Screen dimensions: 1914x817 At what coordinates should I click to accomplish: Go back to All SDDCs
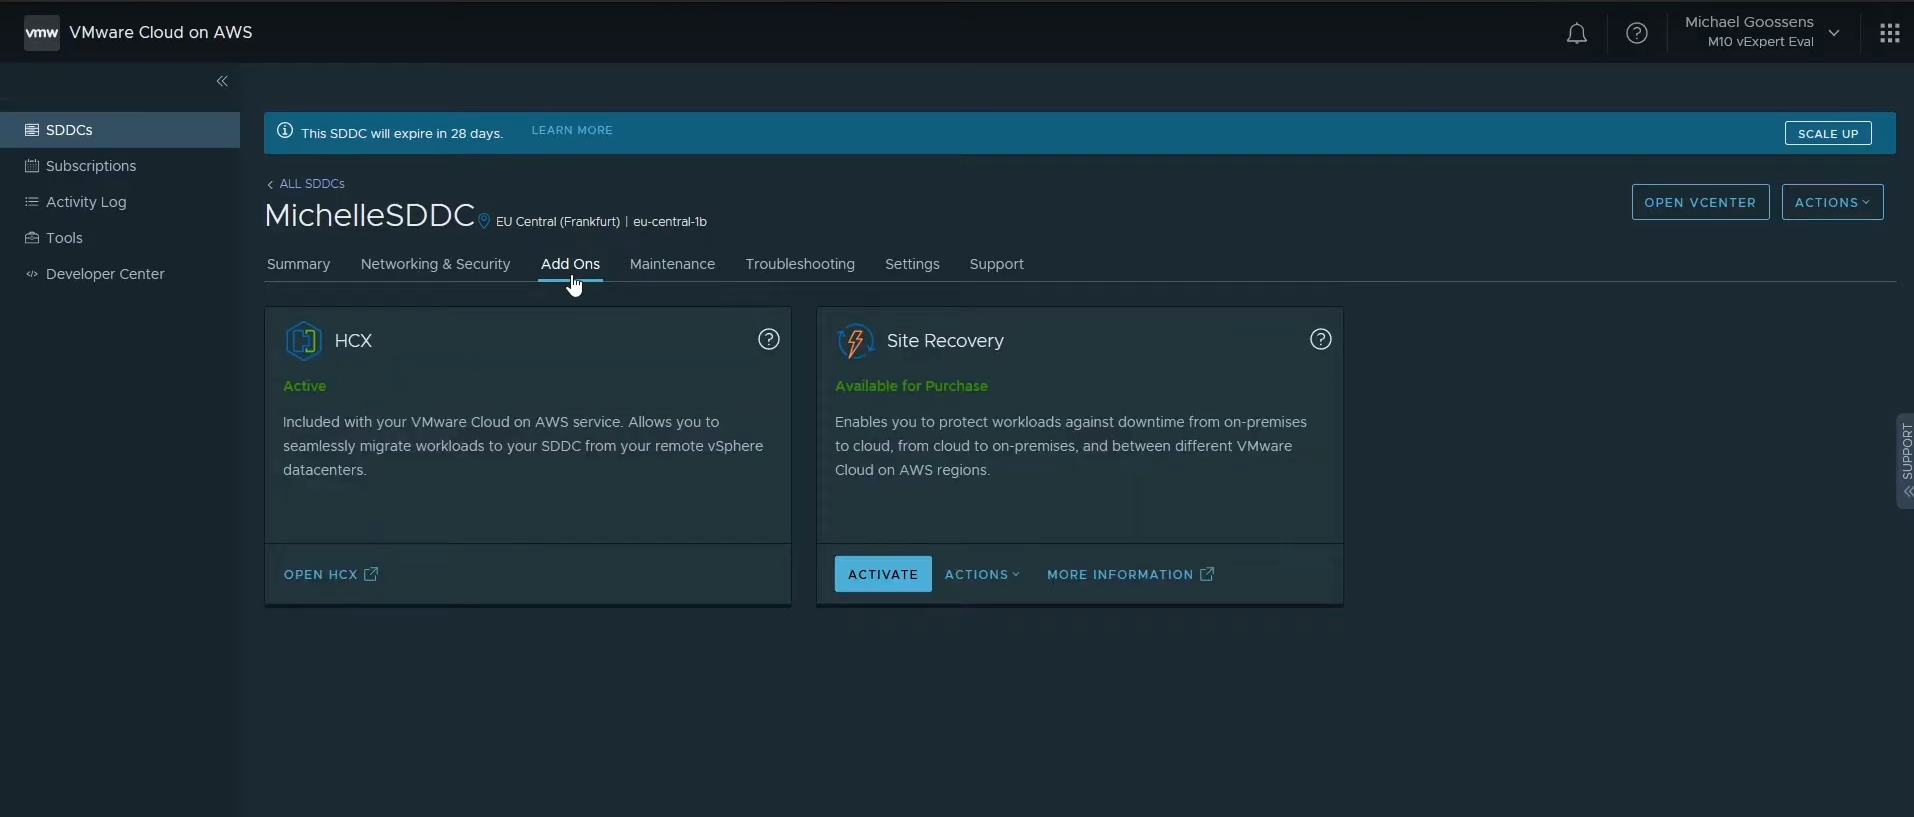(x=306, y=184)
